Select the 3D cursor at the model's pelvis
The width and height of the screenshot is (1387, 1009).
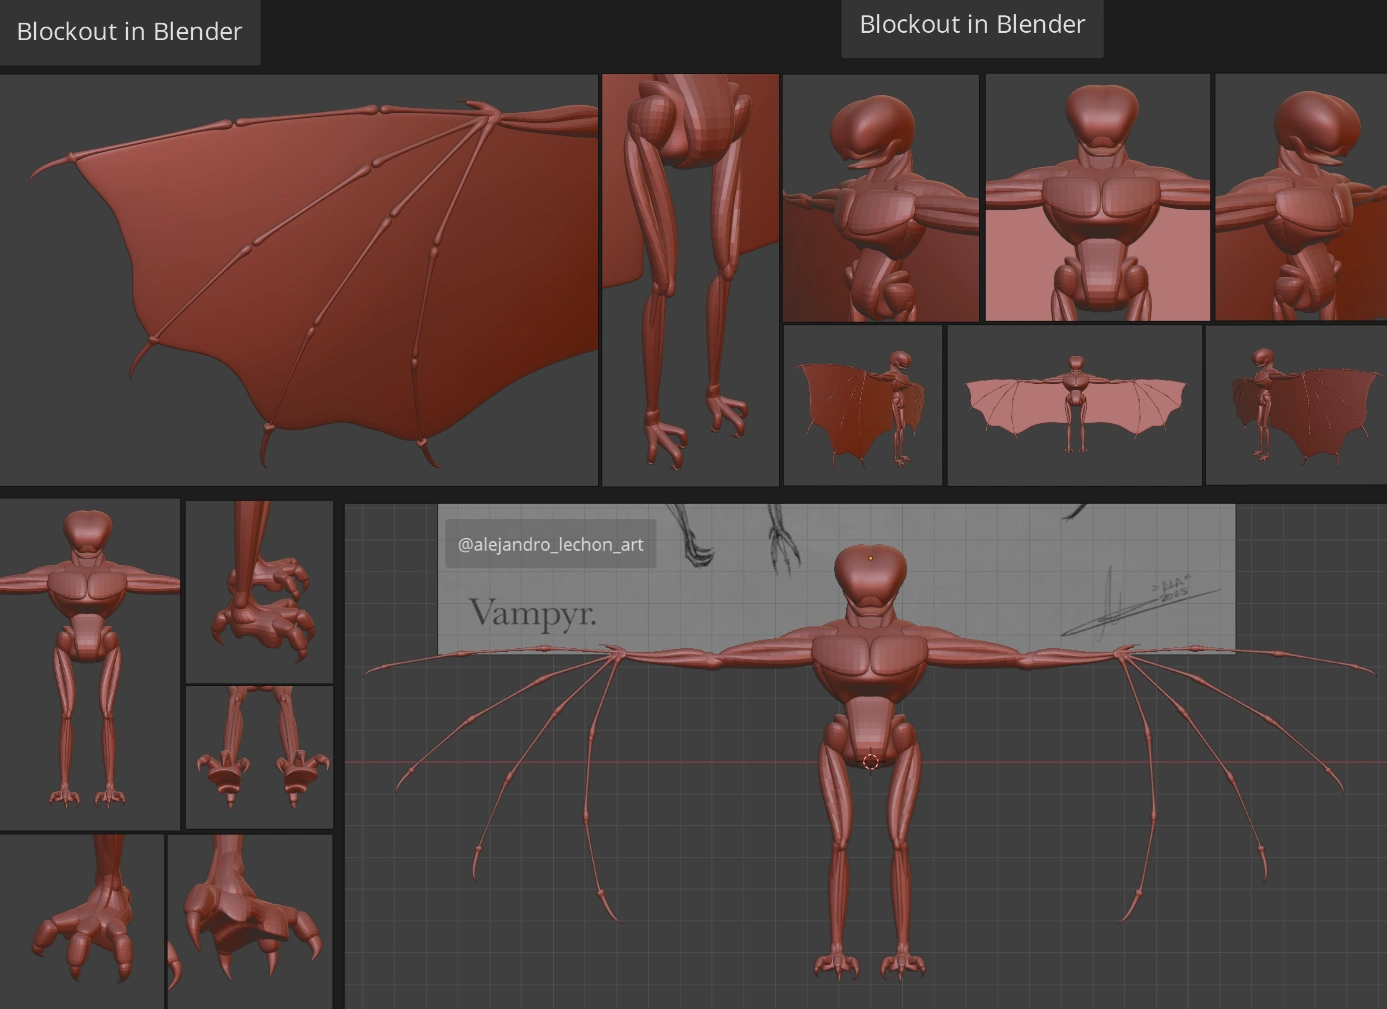click(872, 762)
